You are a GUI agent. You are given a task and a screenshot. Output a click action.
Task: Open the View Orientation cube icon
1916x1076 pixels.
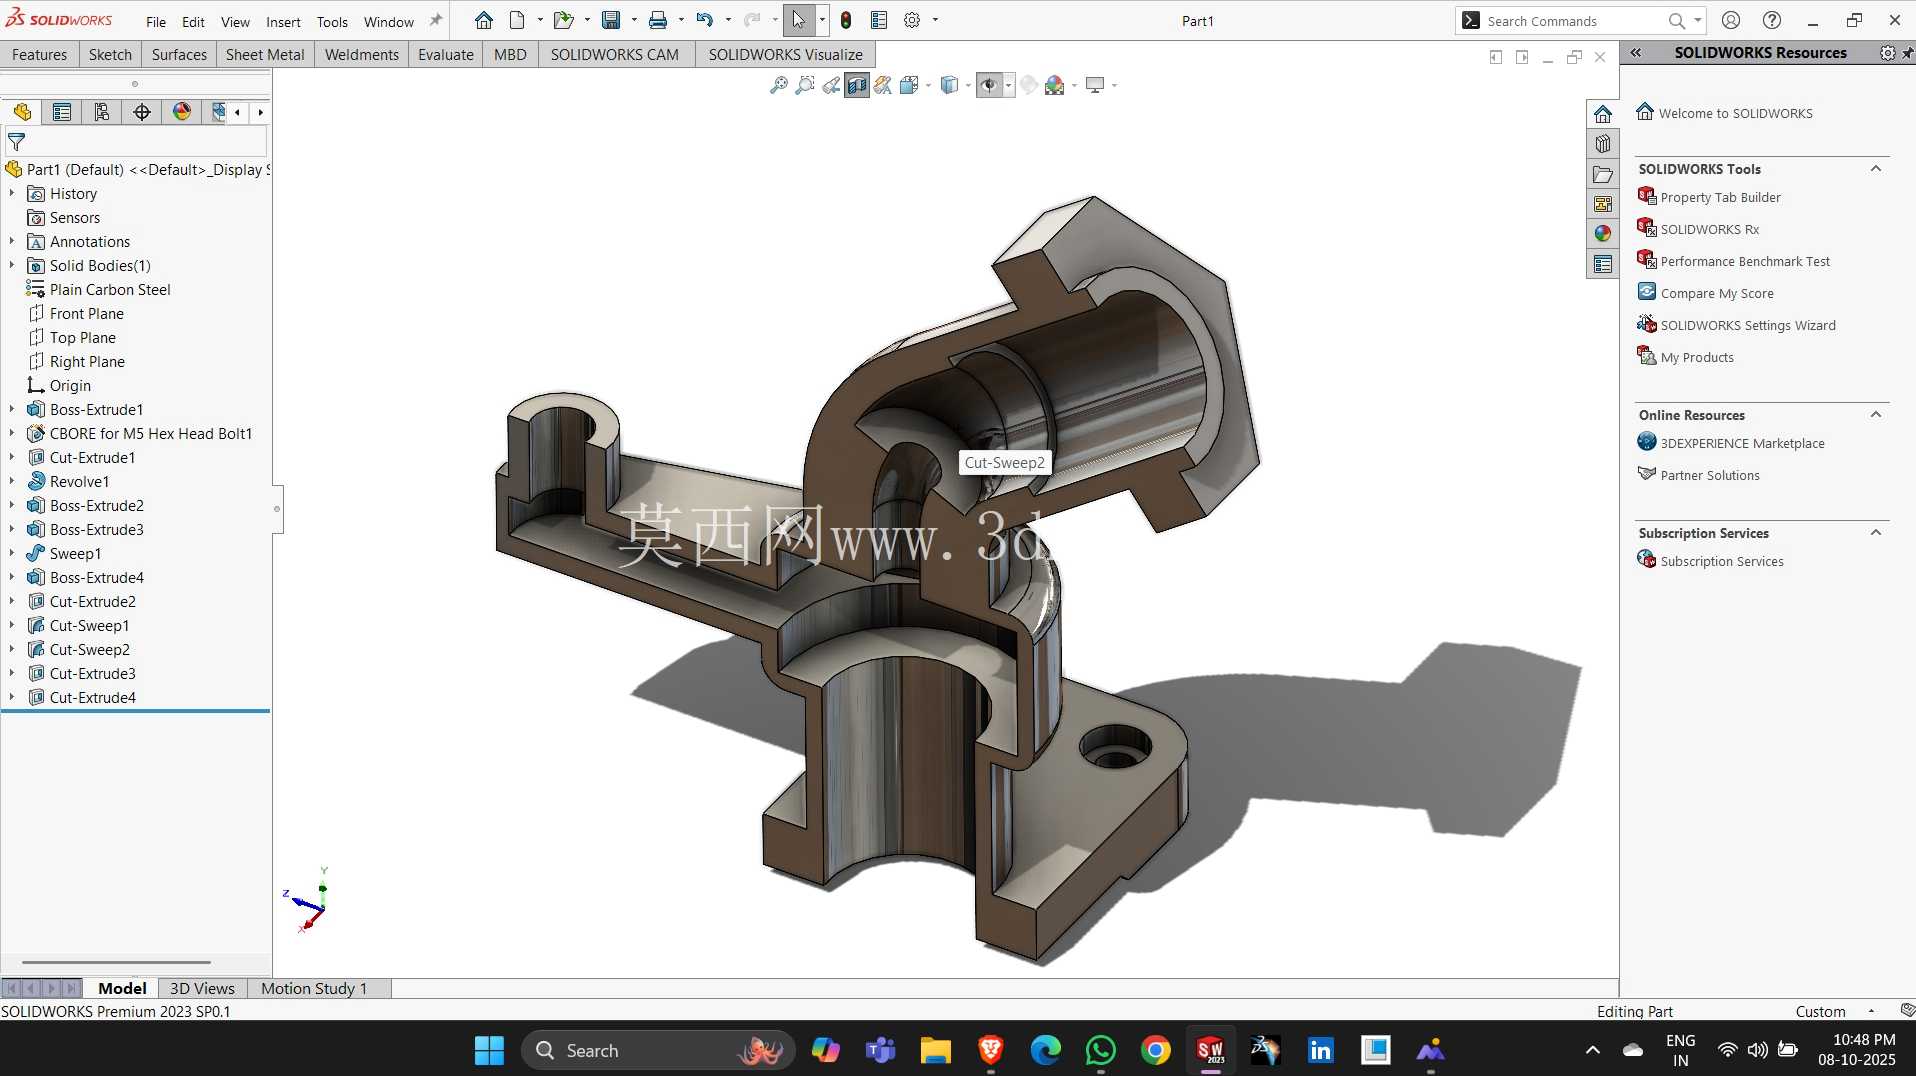click(x=909, y=86)
